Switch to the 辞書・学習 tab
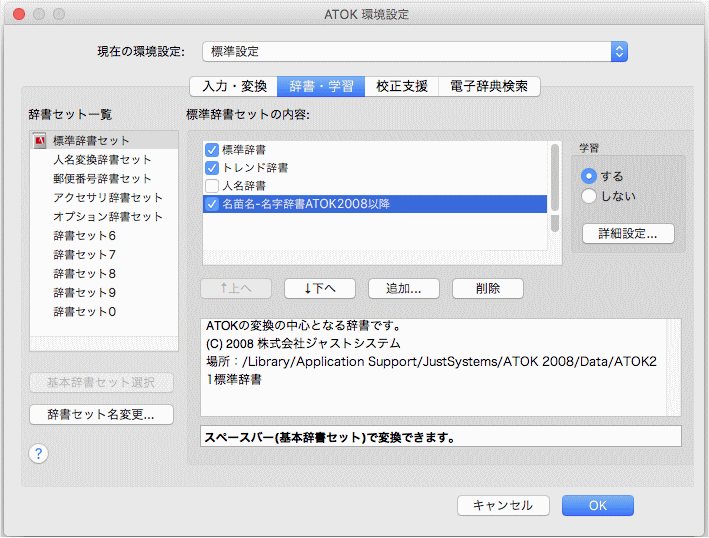This screenshot has height=538, width=709. pyautogui.click(x=321, y=86)
